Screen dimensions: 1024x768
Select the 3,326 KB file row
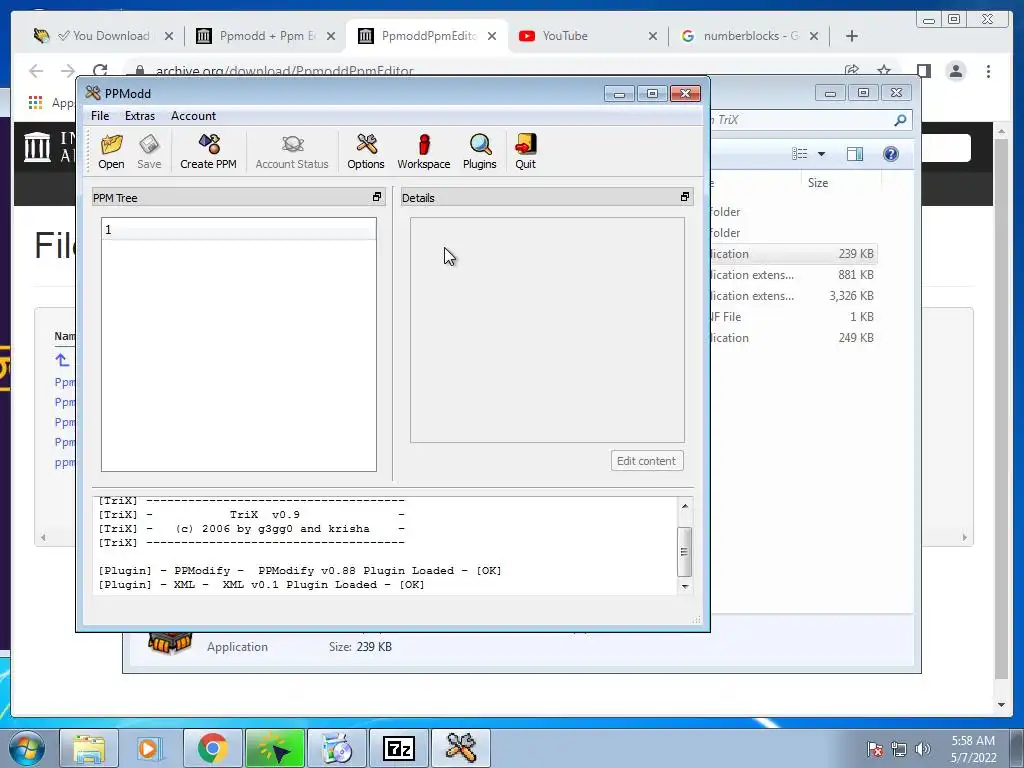pyautogui.click(x=793, y=296)
